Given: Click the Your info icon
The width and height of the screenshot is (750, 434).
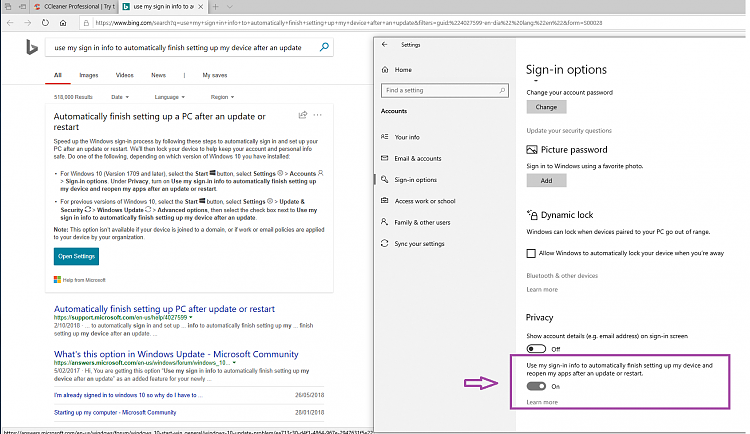Looking at the screenshot, I should tap(385, 137).
